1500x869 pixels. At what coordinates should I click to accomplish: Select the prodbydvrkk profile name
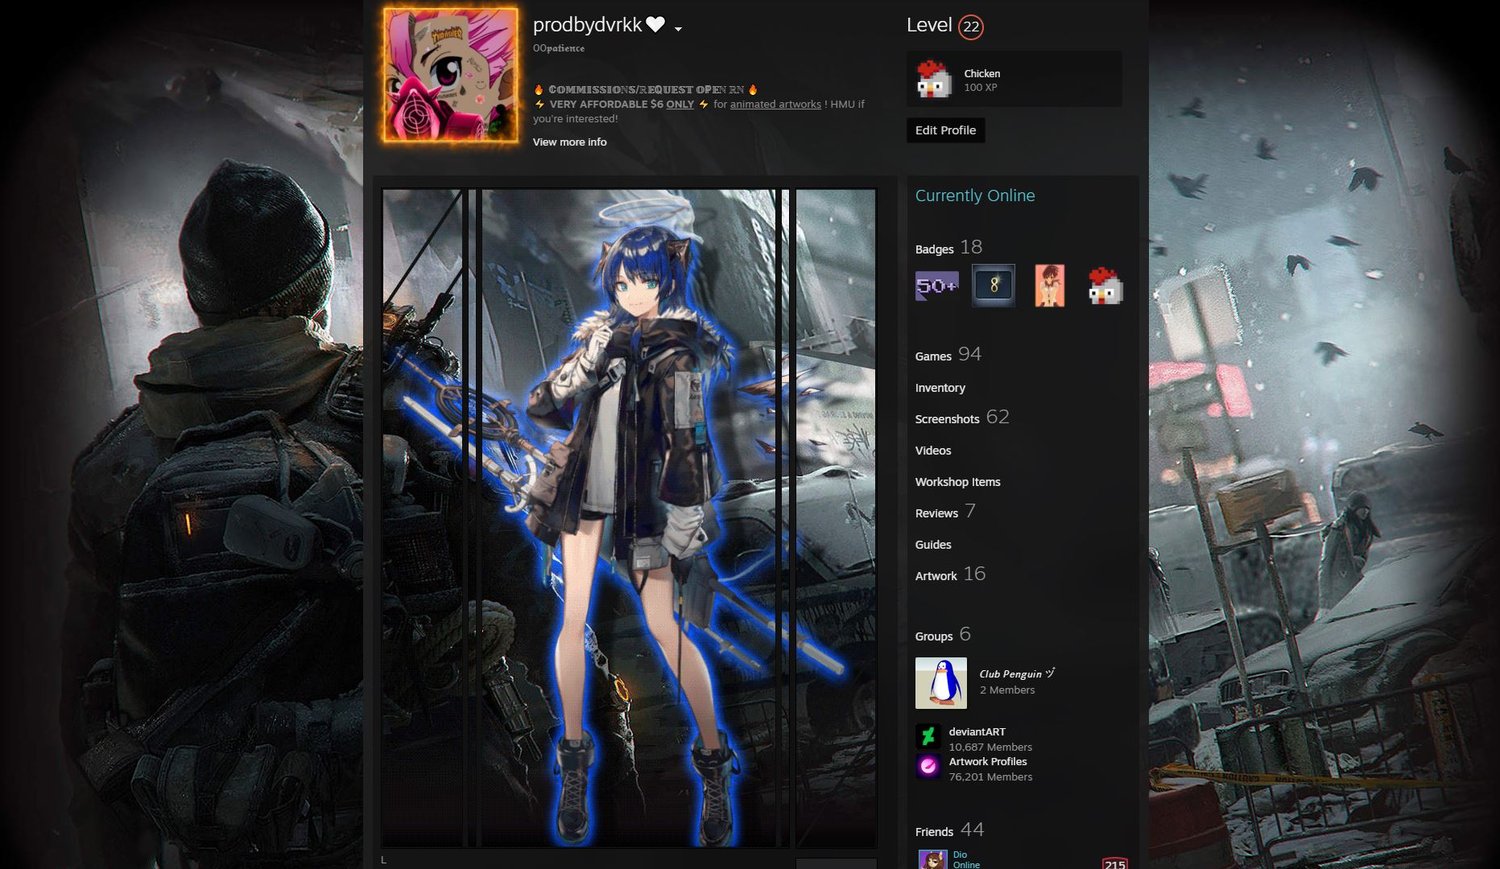pos(587,25)
